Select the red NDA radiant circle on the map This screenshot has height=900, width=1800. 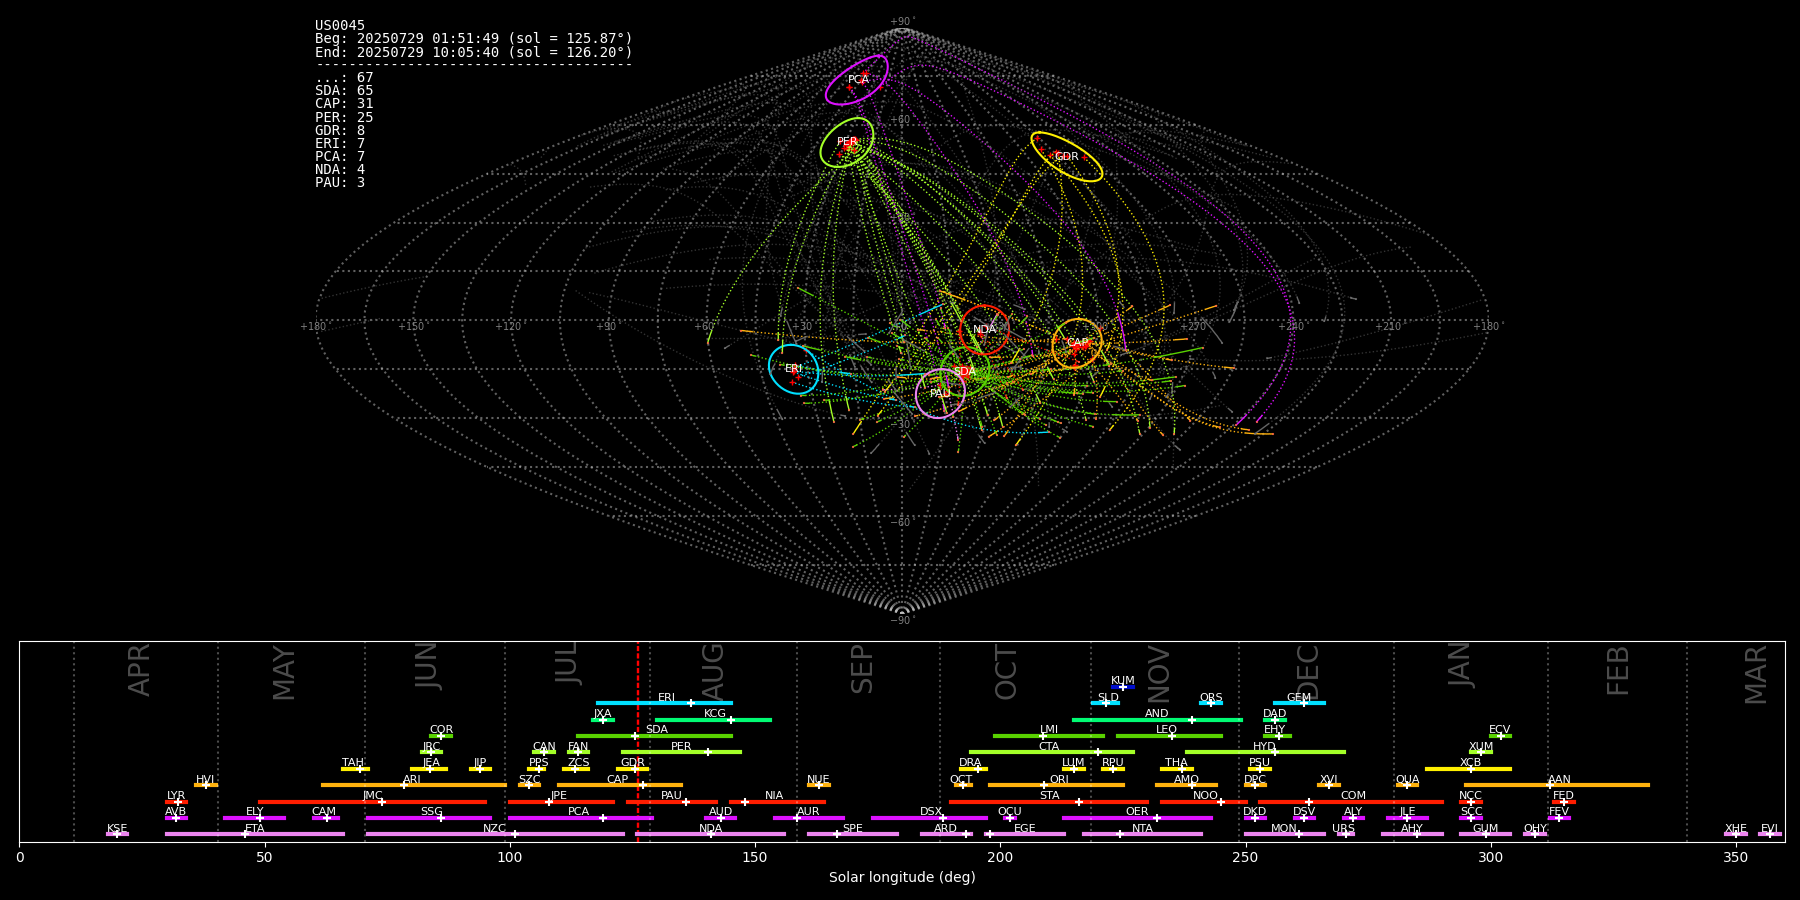point(984,330)
